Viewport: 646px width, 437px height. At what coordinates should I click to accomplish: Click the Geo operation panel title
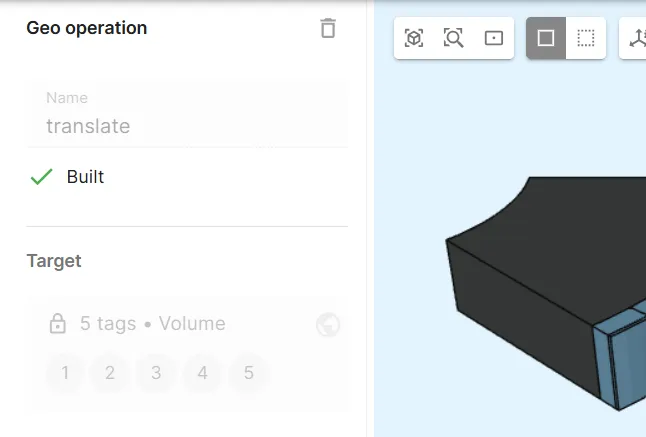click(86, 28)
